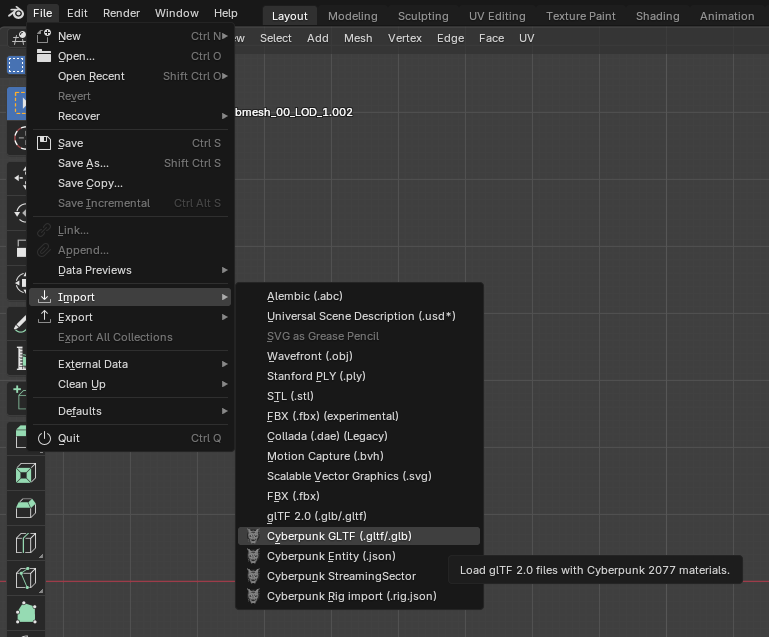Choose Cyberpunk Entity (.json) import
Viewport: 769px width, 637px height.
(x=331, y=556)
